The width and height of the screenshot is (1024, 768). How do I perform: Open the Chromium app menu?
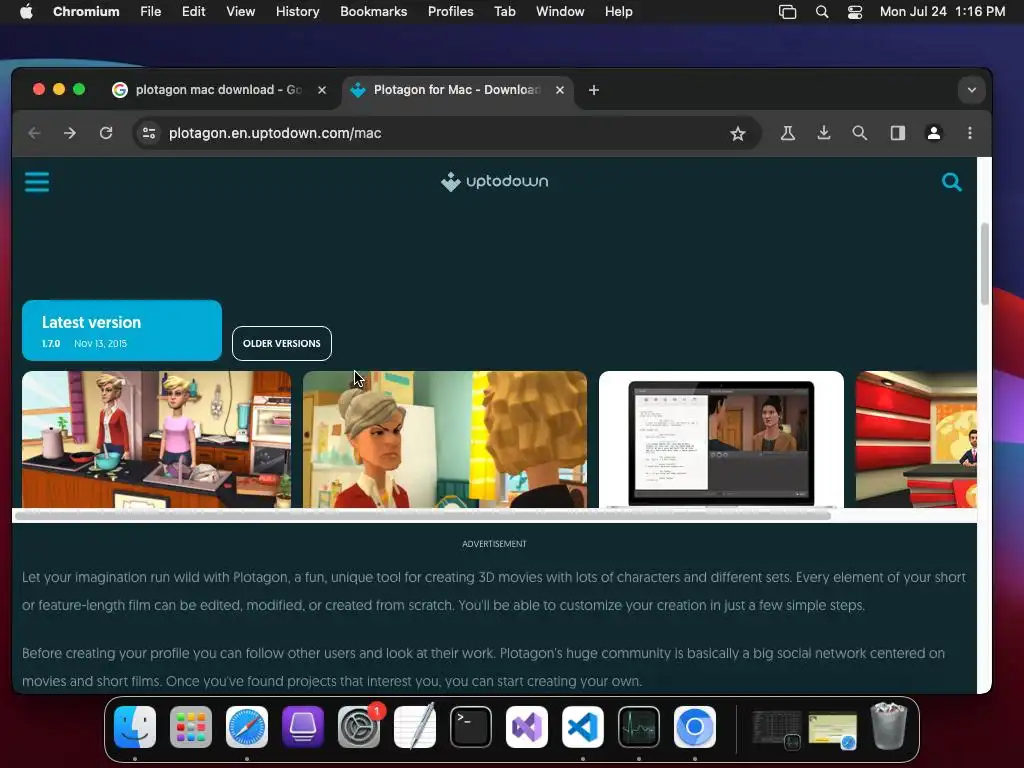coord(86,12)
